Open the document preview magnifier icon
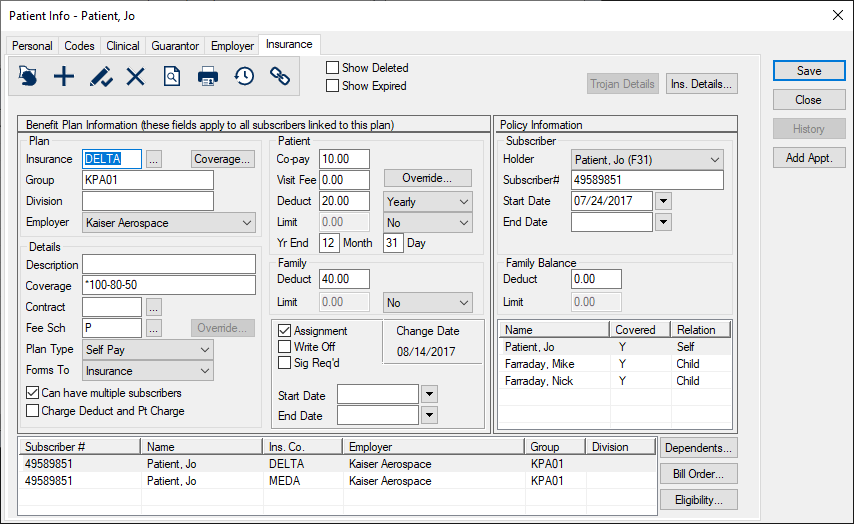Image resolution: width=854 pixels, height=524 pixels. click(172, 76)
